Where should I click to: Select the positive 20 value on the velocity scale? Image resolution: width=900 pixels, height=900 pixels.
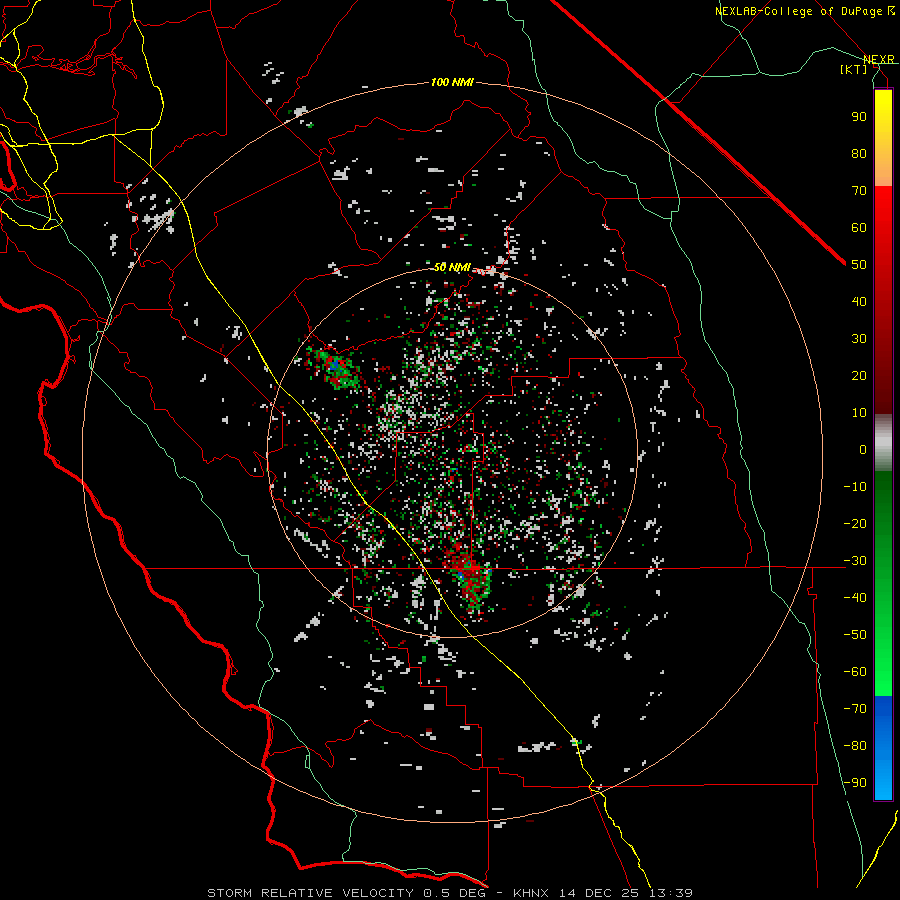pos(859,375)
